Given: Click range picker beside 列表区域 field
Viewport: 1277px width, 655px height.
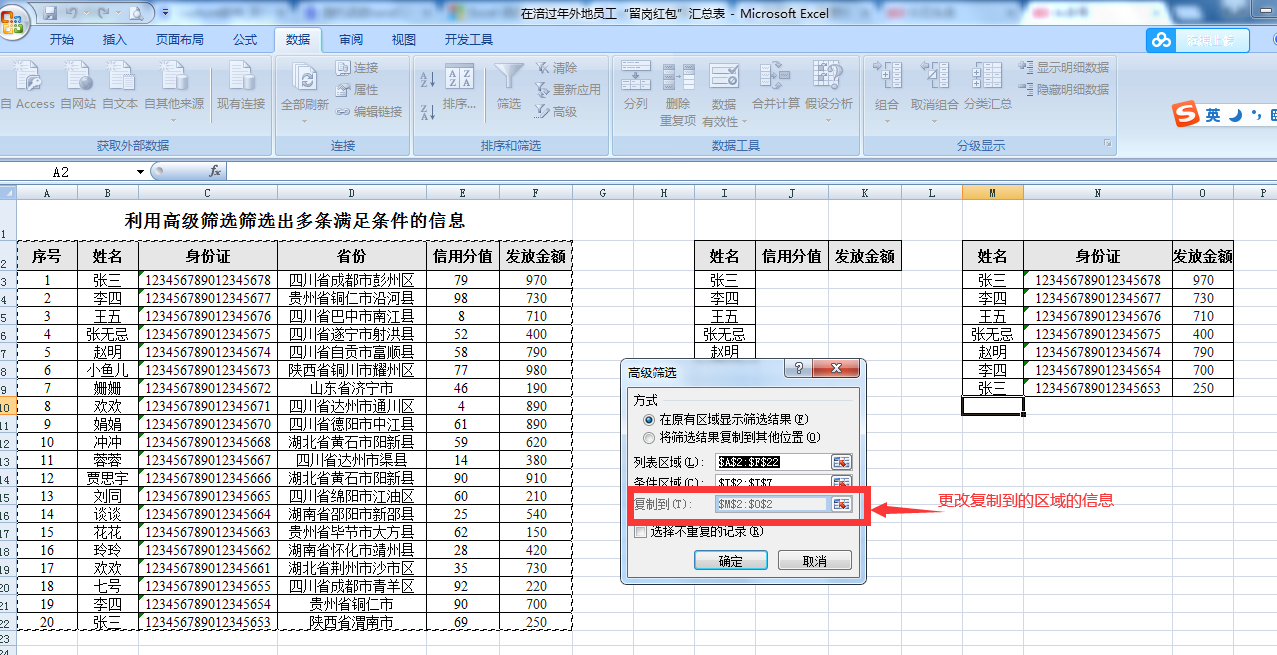Looking at the screenshot, I should [x=841, y=462].
